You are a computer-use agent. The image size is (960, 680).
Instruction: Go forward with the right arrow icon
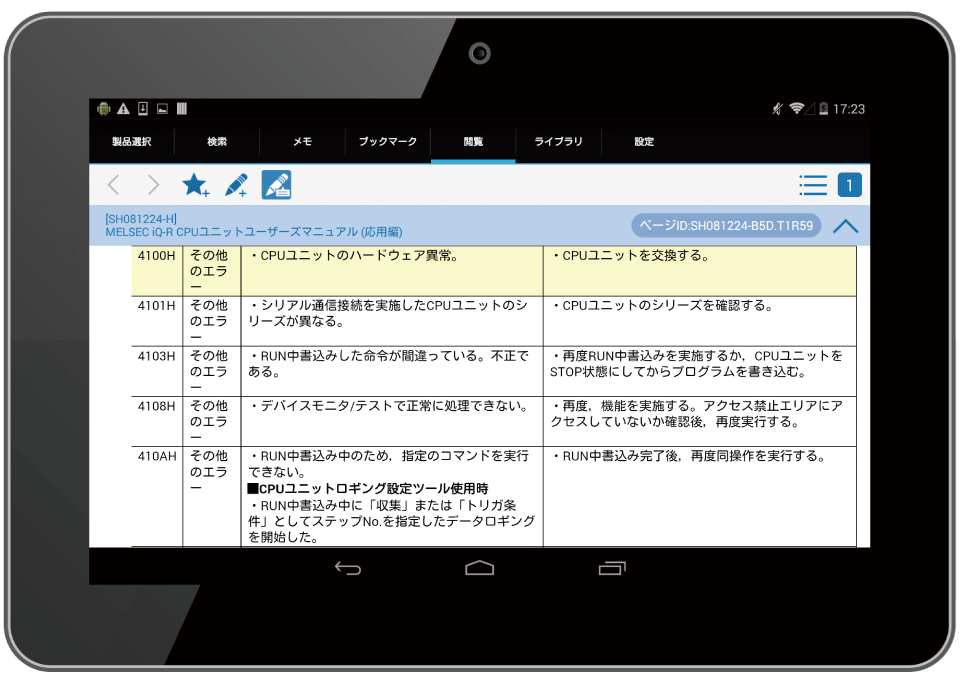click(153, 185)
